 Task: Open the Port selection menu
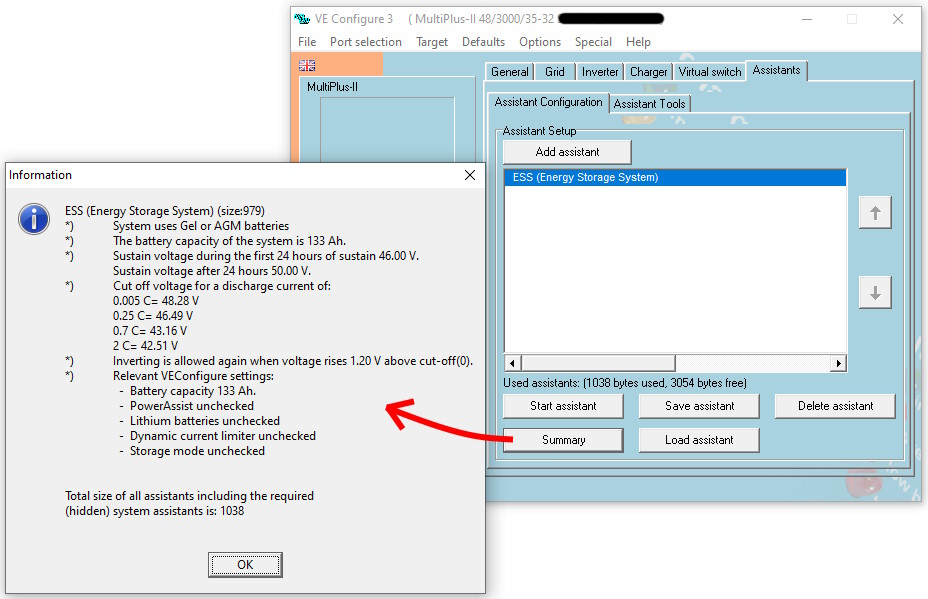pos(366,42)
